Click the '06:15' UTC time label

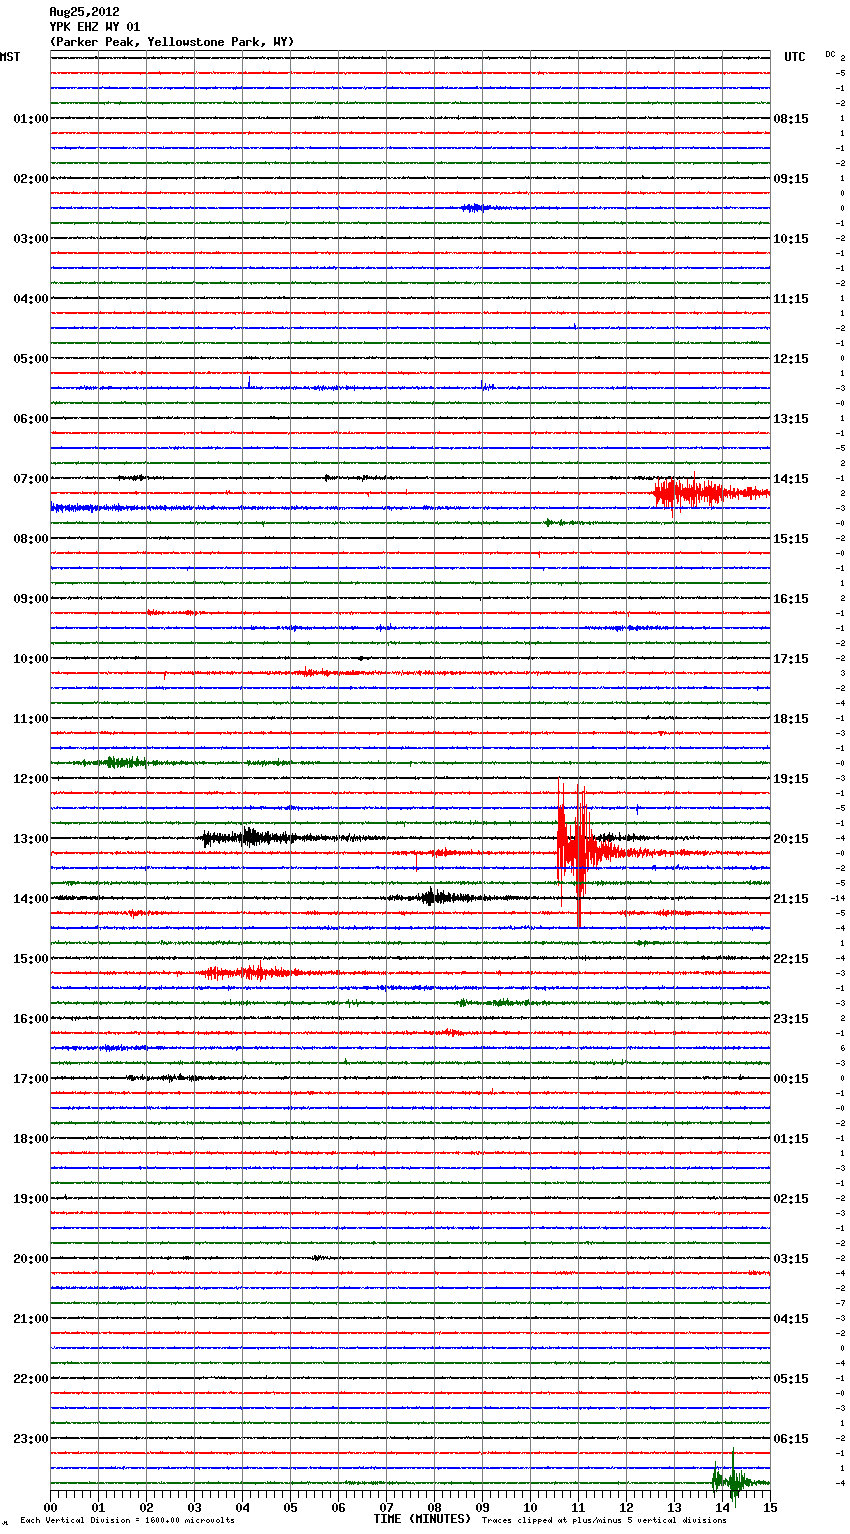tap(791, 1439)
